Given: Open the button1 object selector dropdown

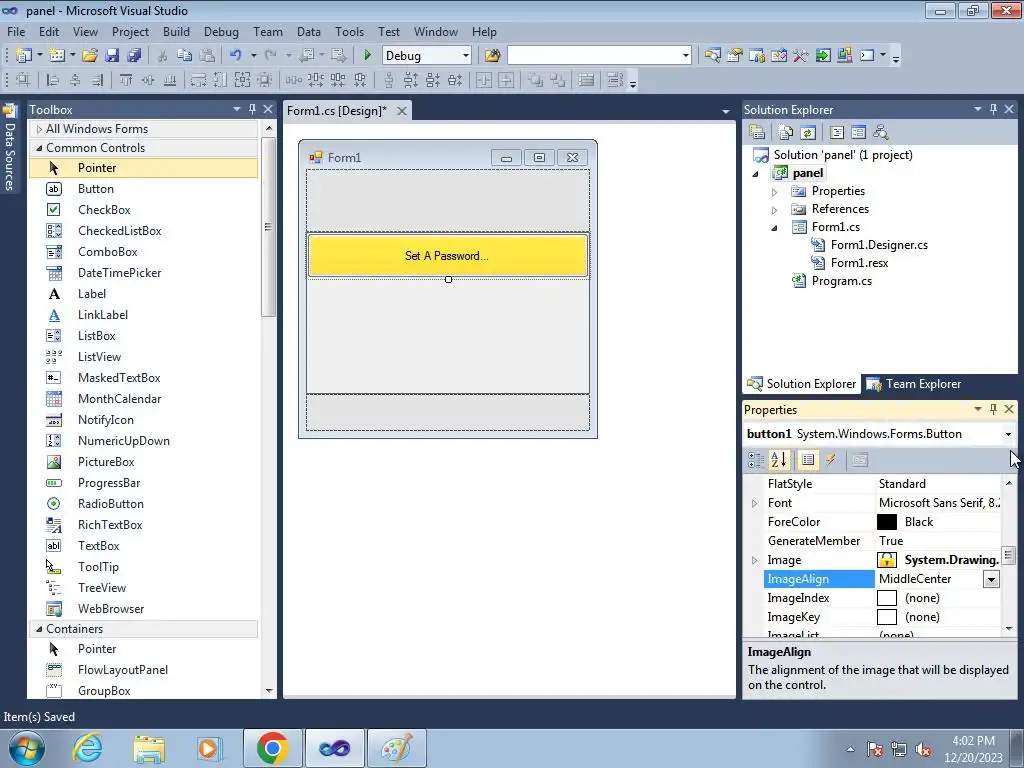Looking at the screenshot, I should (x=1008, y=434).
